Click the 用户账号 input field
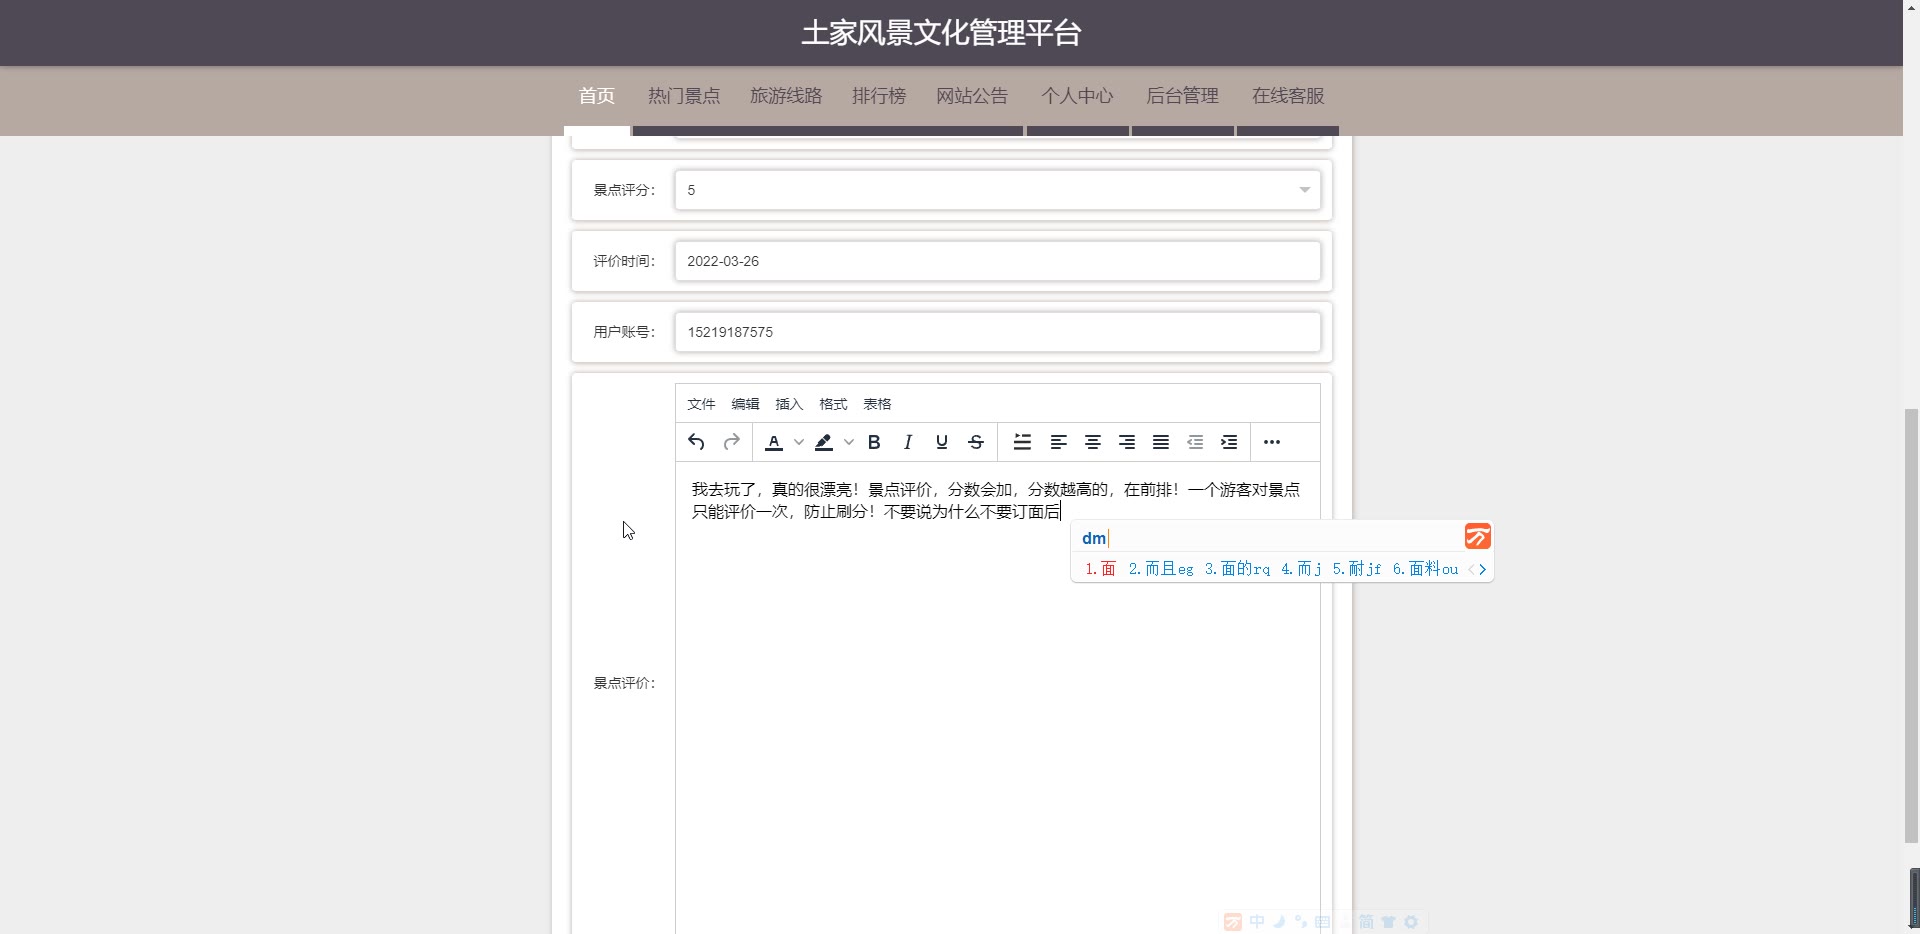This screenshot has height=934, width=1920. [997, 332]
